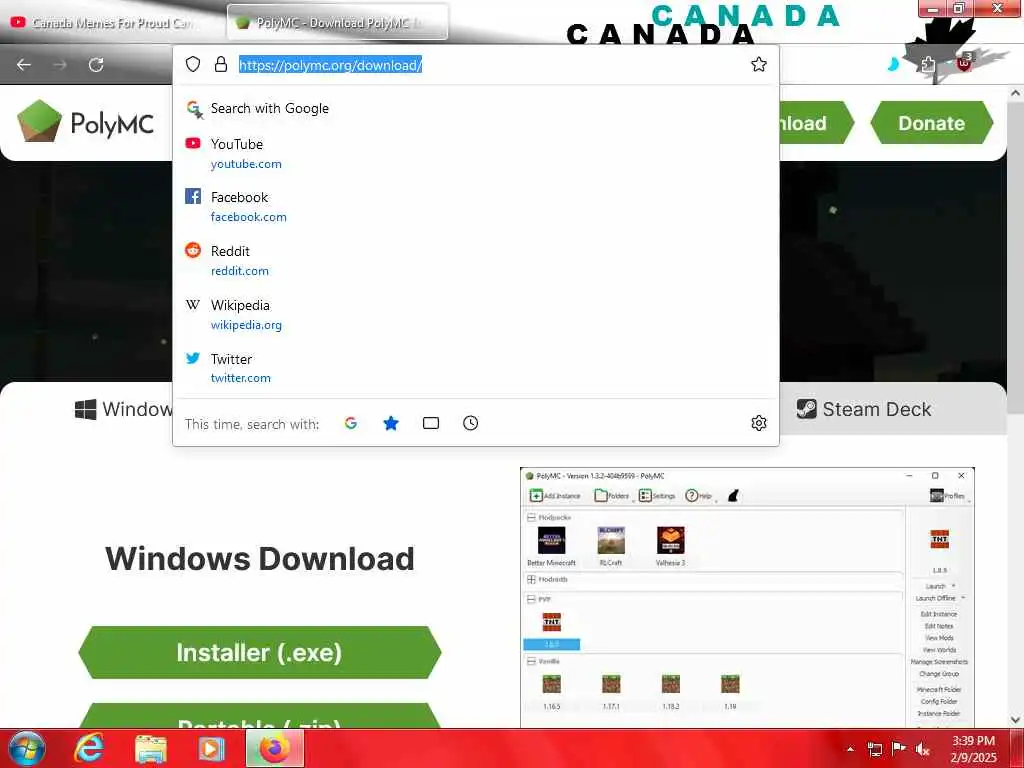Click the green Download header button

(x=816, y=123)
